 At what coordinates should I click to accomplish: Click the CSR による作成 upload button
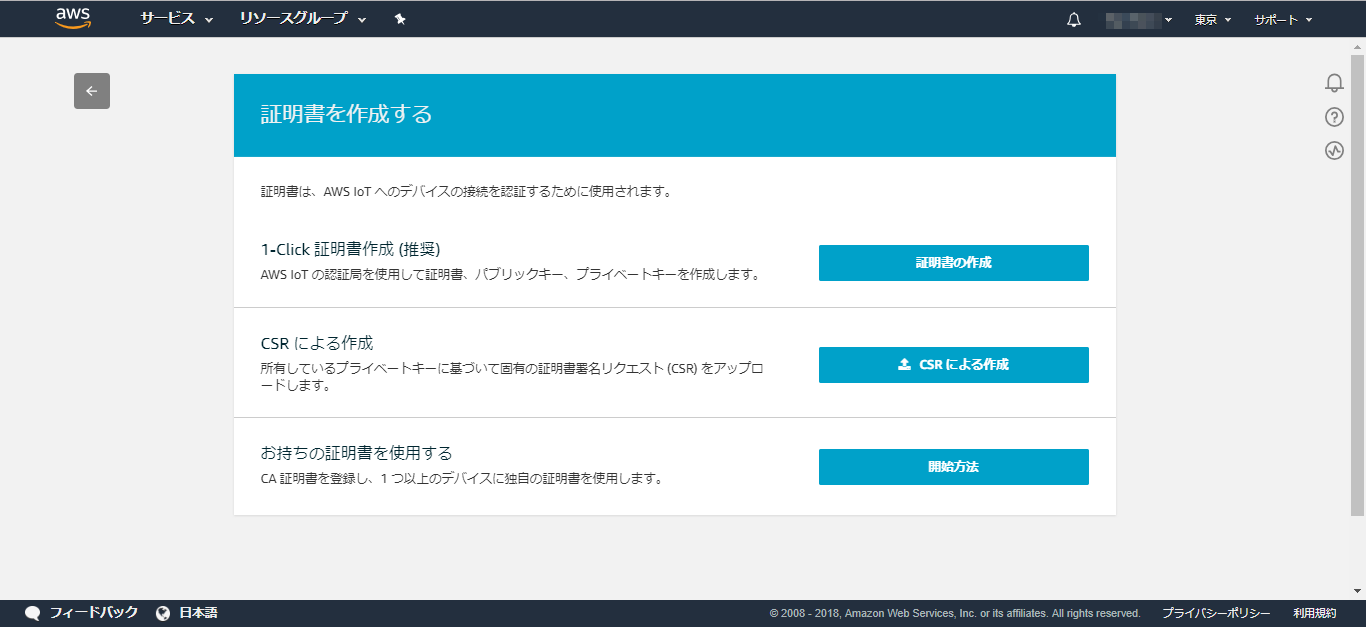coord(954,365)
